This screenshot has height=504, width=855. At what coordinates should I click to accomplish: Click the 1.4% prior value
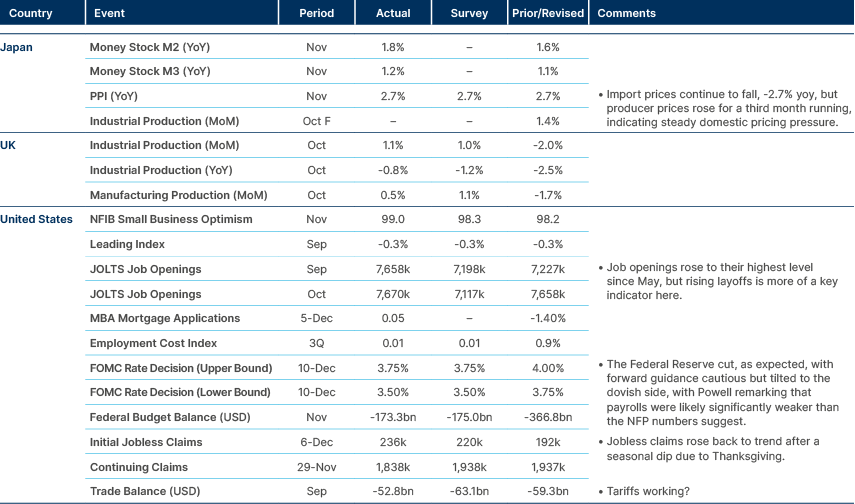coord(548,121)
